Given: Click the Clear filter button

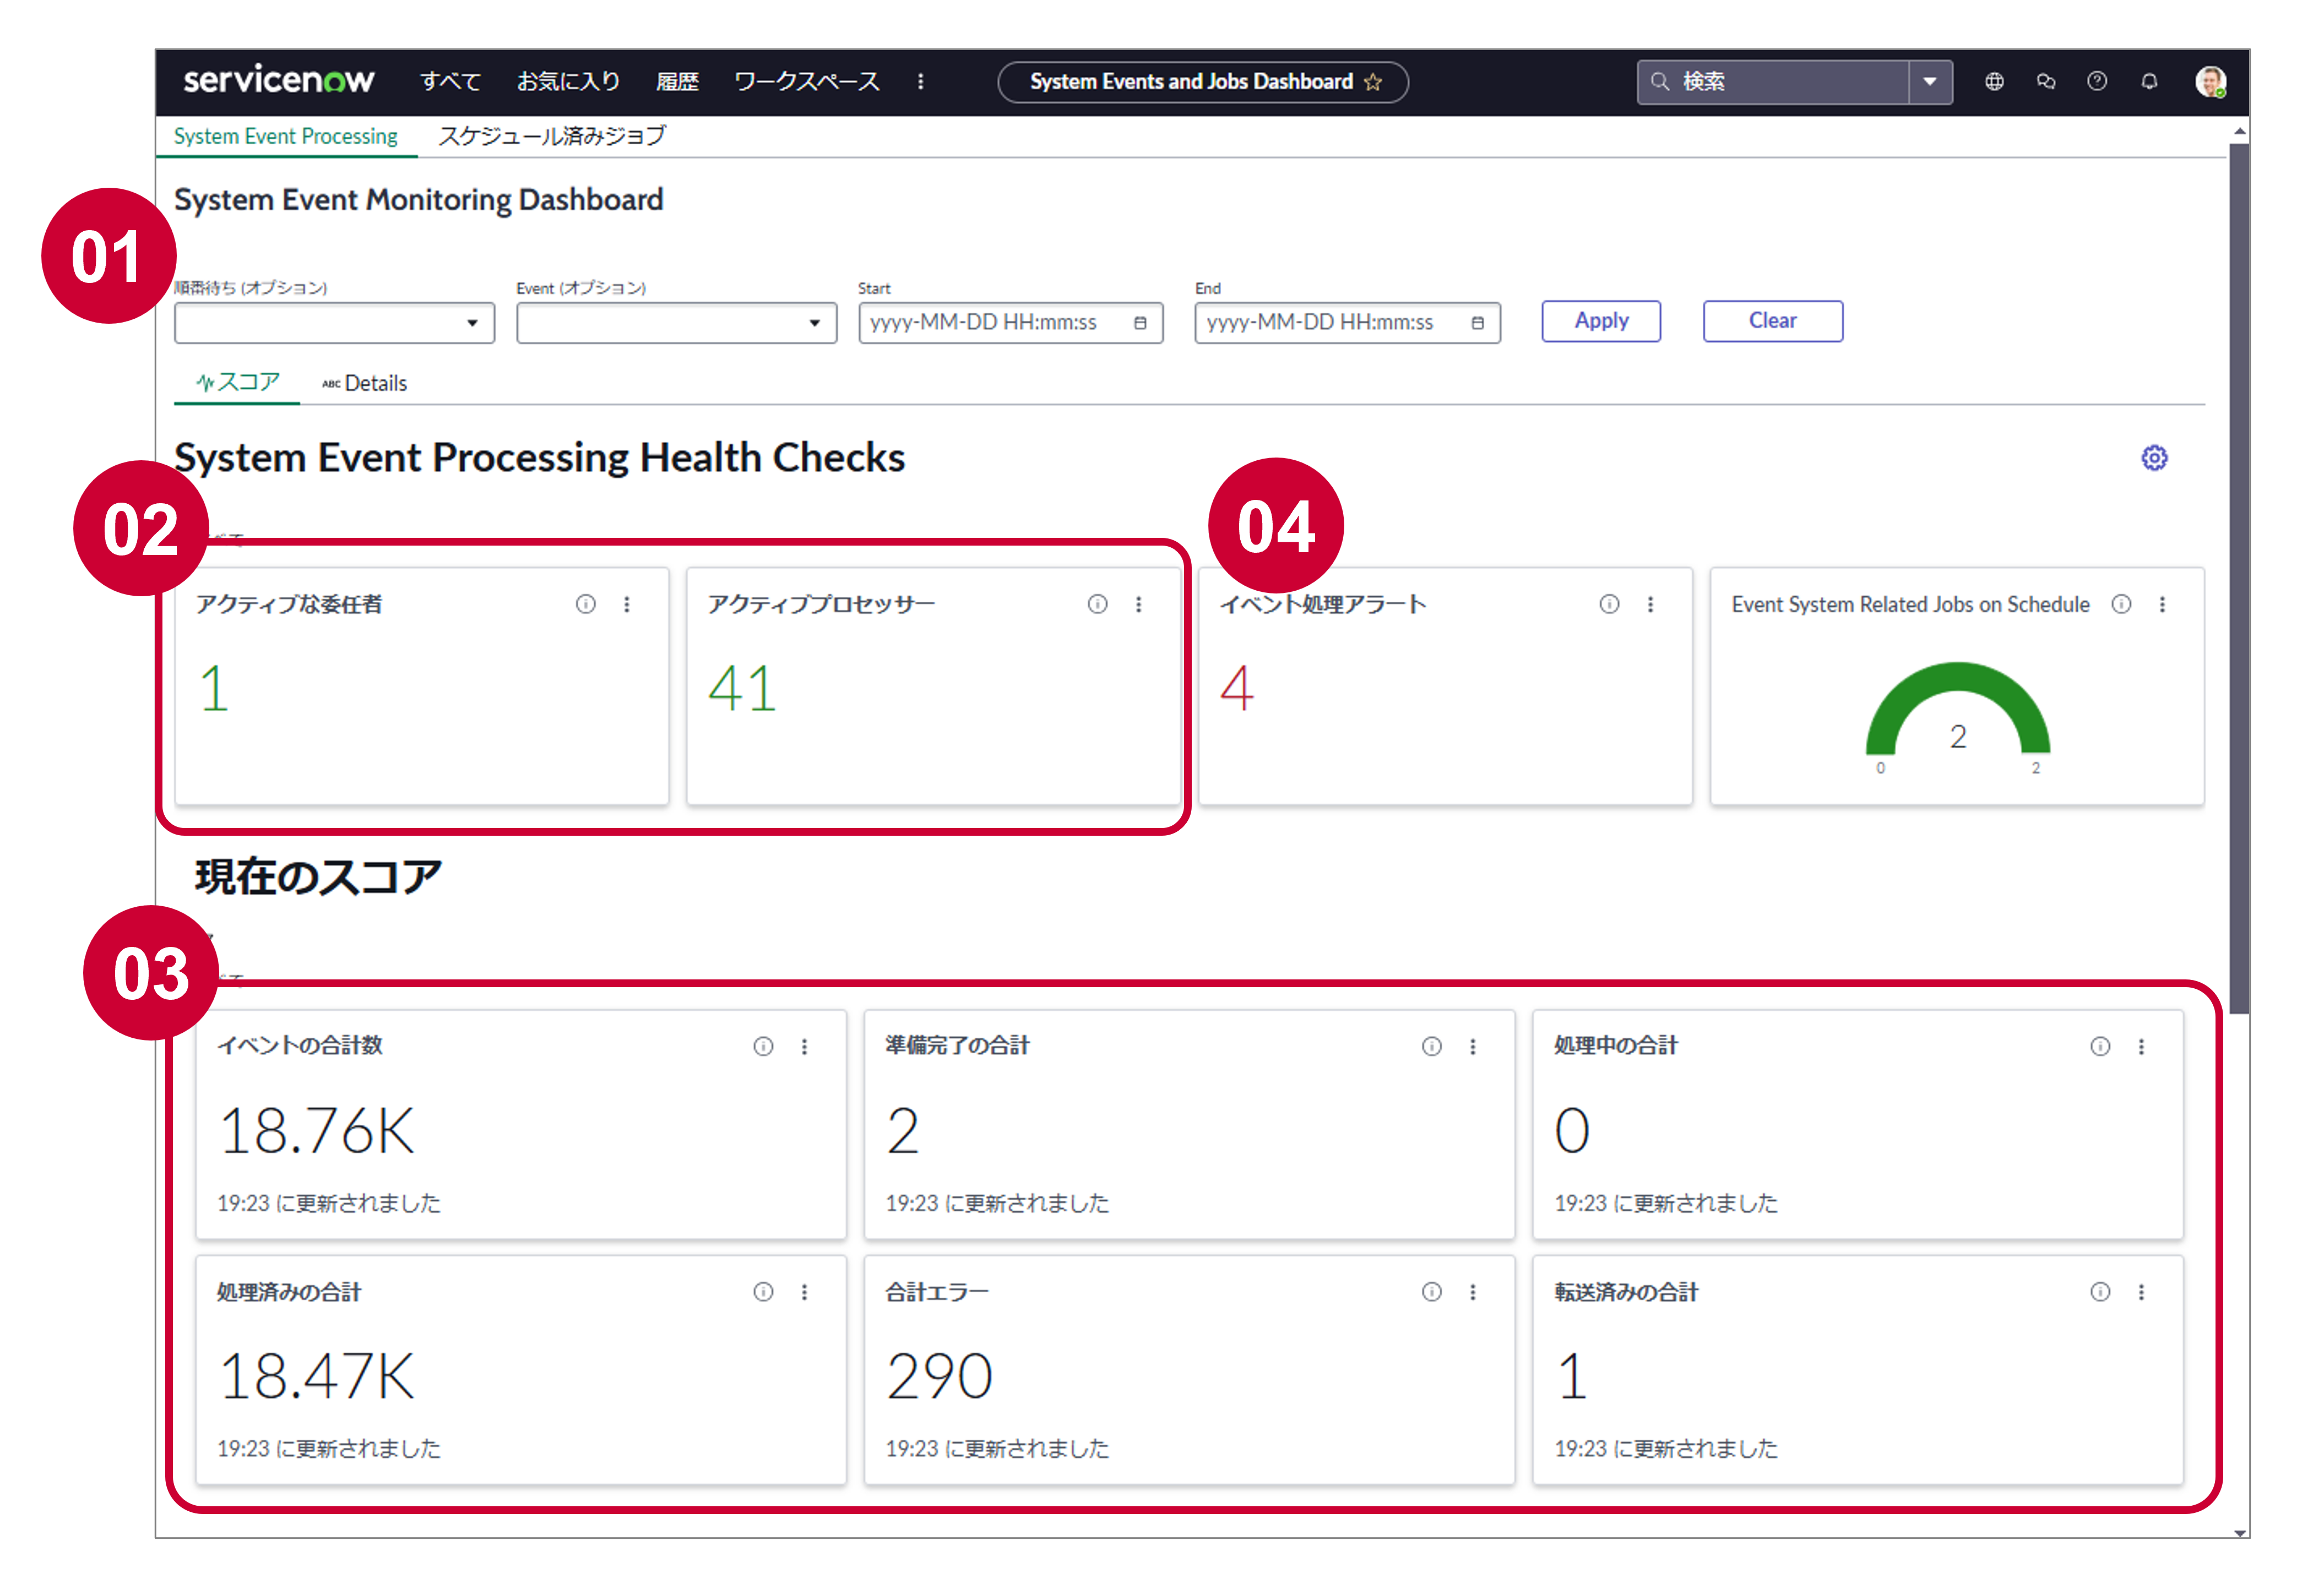Looking at the screenshot, I should point(1772,321).
